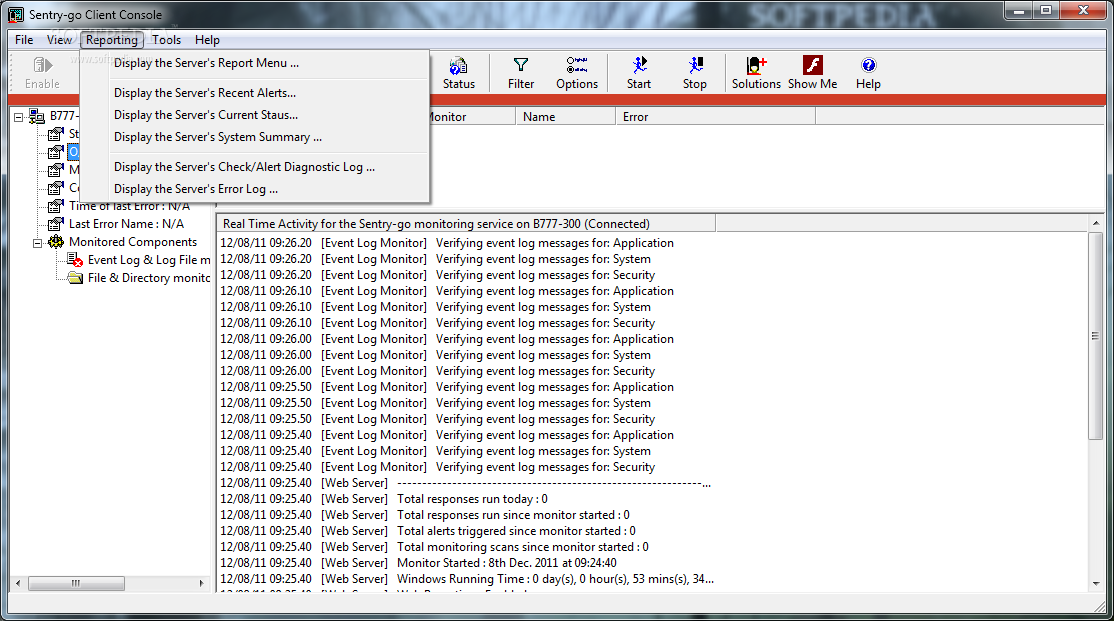Choose Display the Server's Error Log
Viewport: 1114px width, 621px height.
(254, 189)
